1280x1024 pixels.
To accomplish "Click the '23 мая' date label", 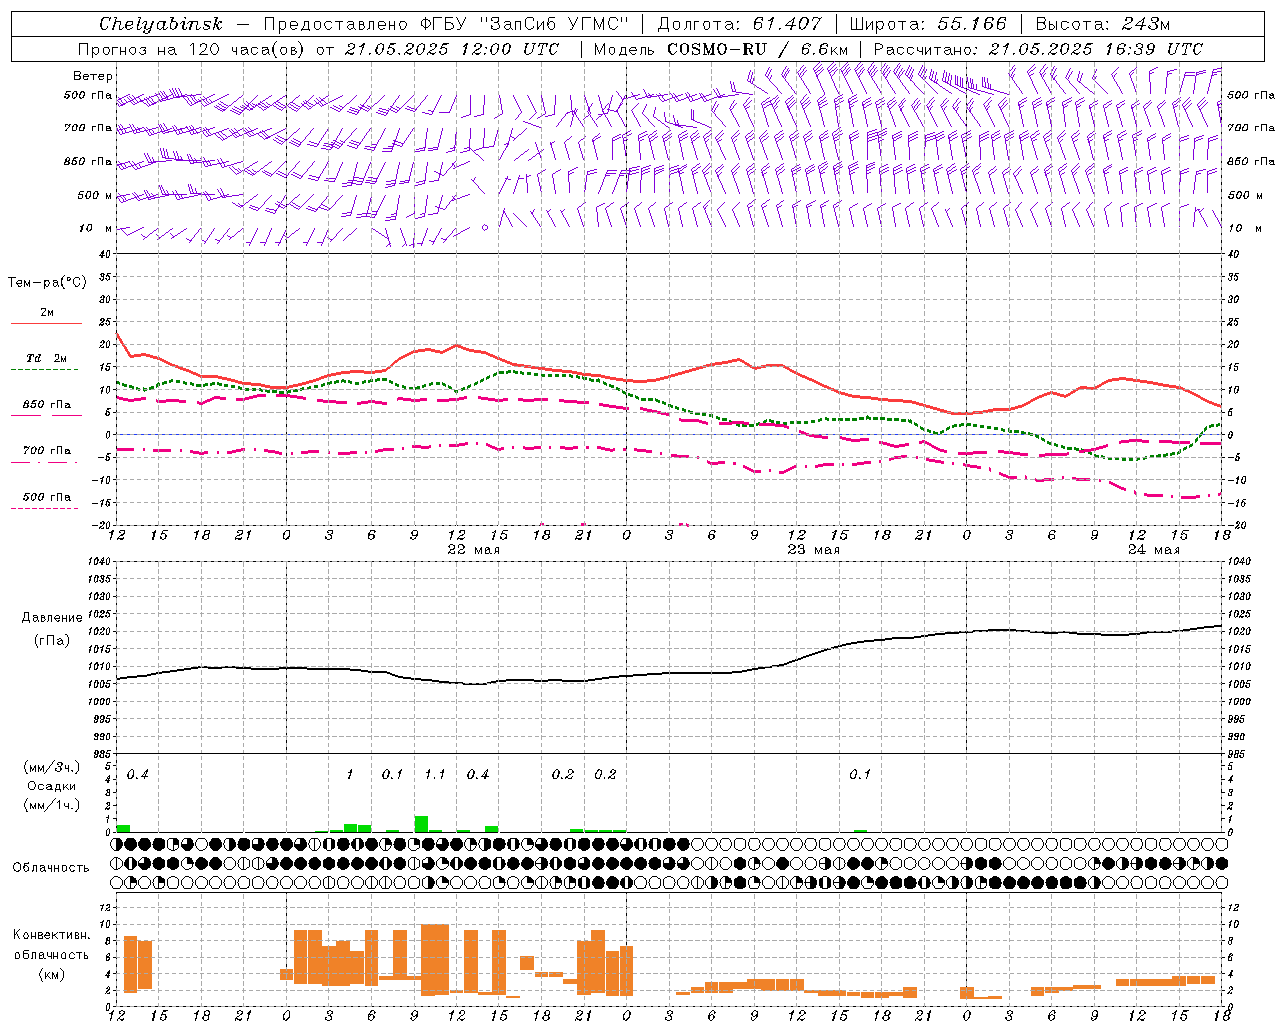I will pos(813,550).
